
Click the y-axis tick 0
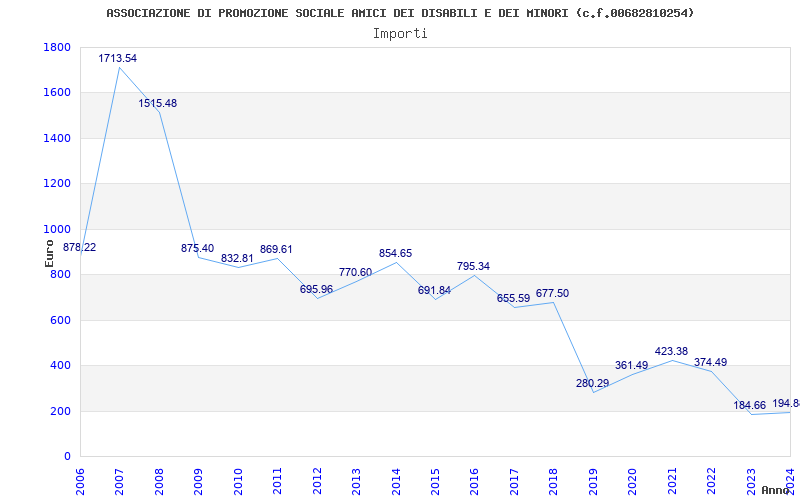67,457
